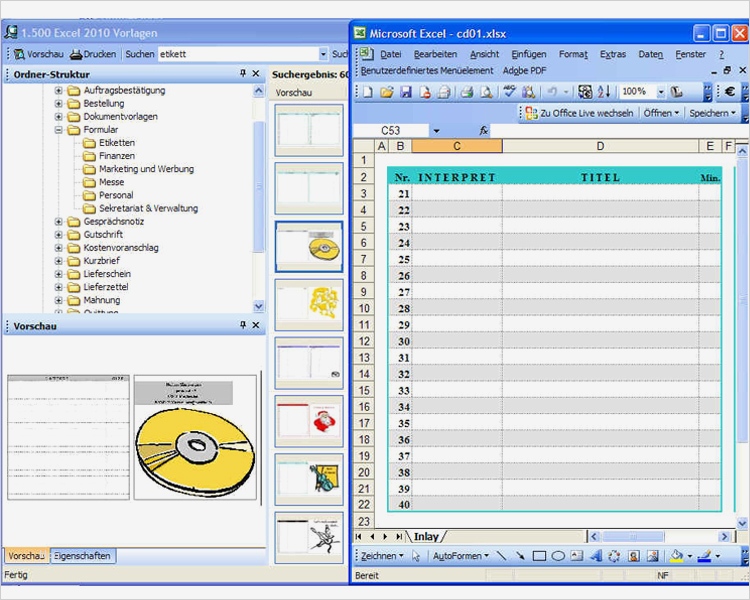Image resolution: width=750 pixels, height=600 pixels.
Task: Select the yellow CD thumbnail in search results
Action: coord(309,246)
